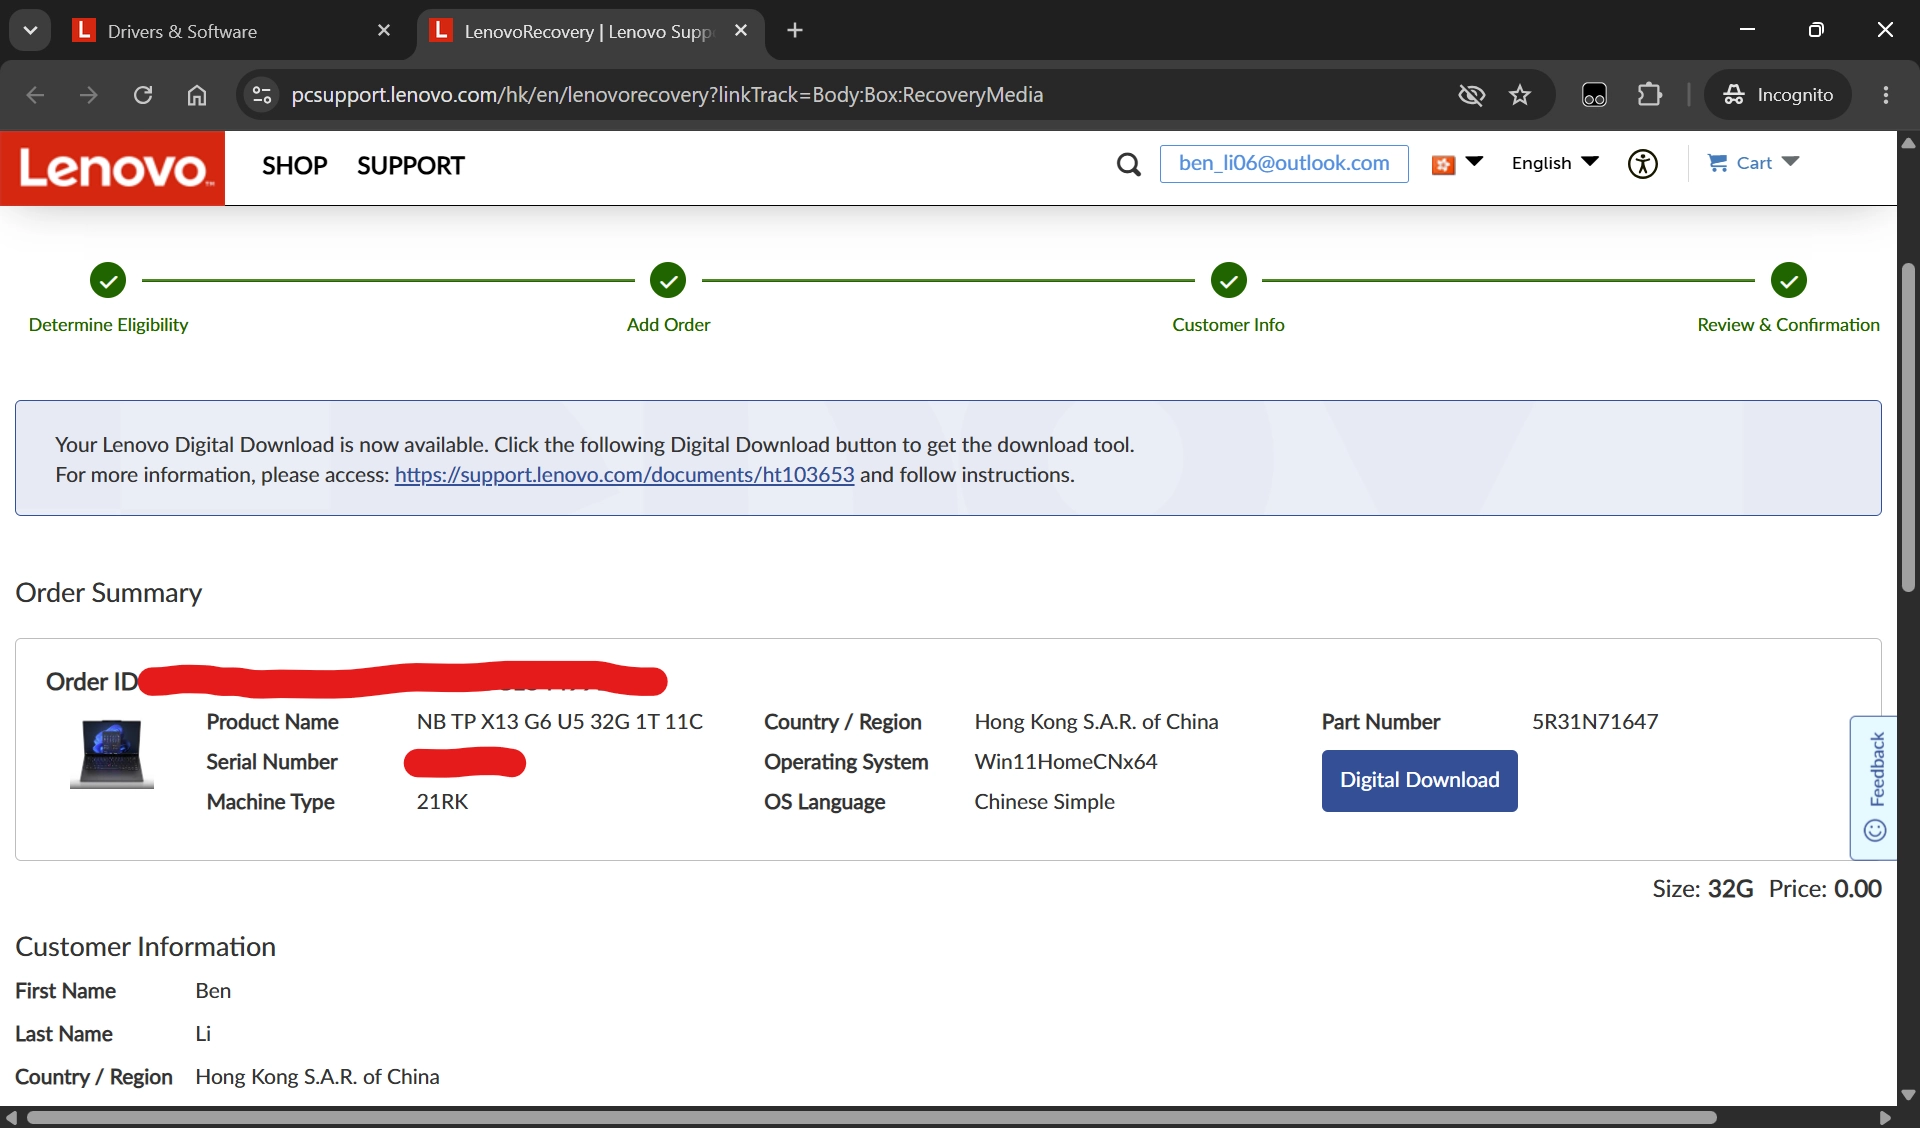This screenshot has width=1920, height=1128.
Task: Bookmark this page with star icon
Action: pos(1520,95)
